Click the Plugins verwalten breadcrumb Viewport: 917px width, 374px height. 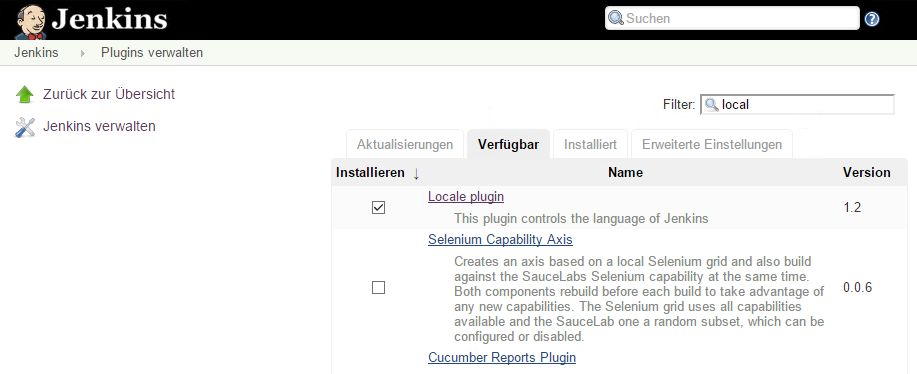pyautogui.click(x=152, y=53)
